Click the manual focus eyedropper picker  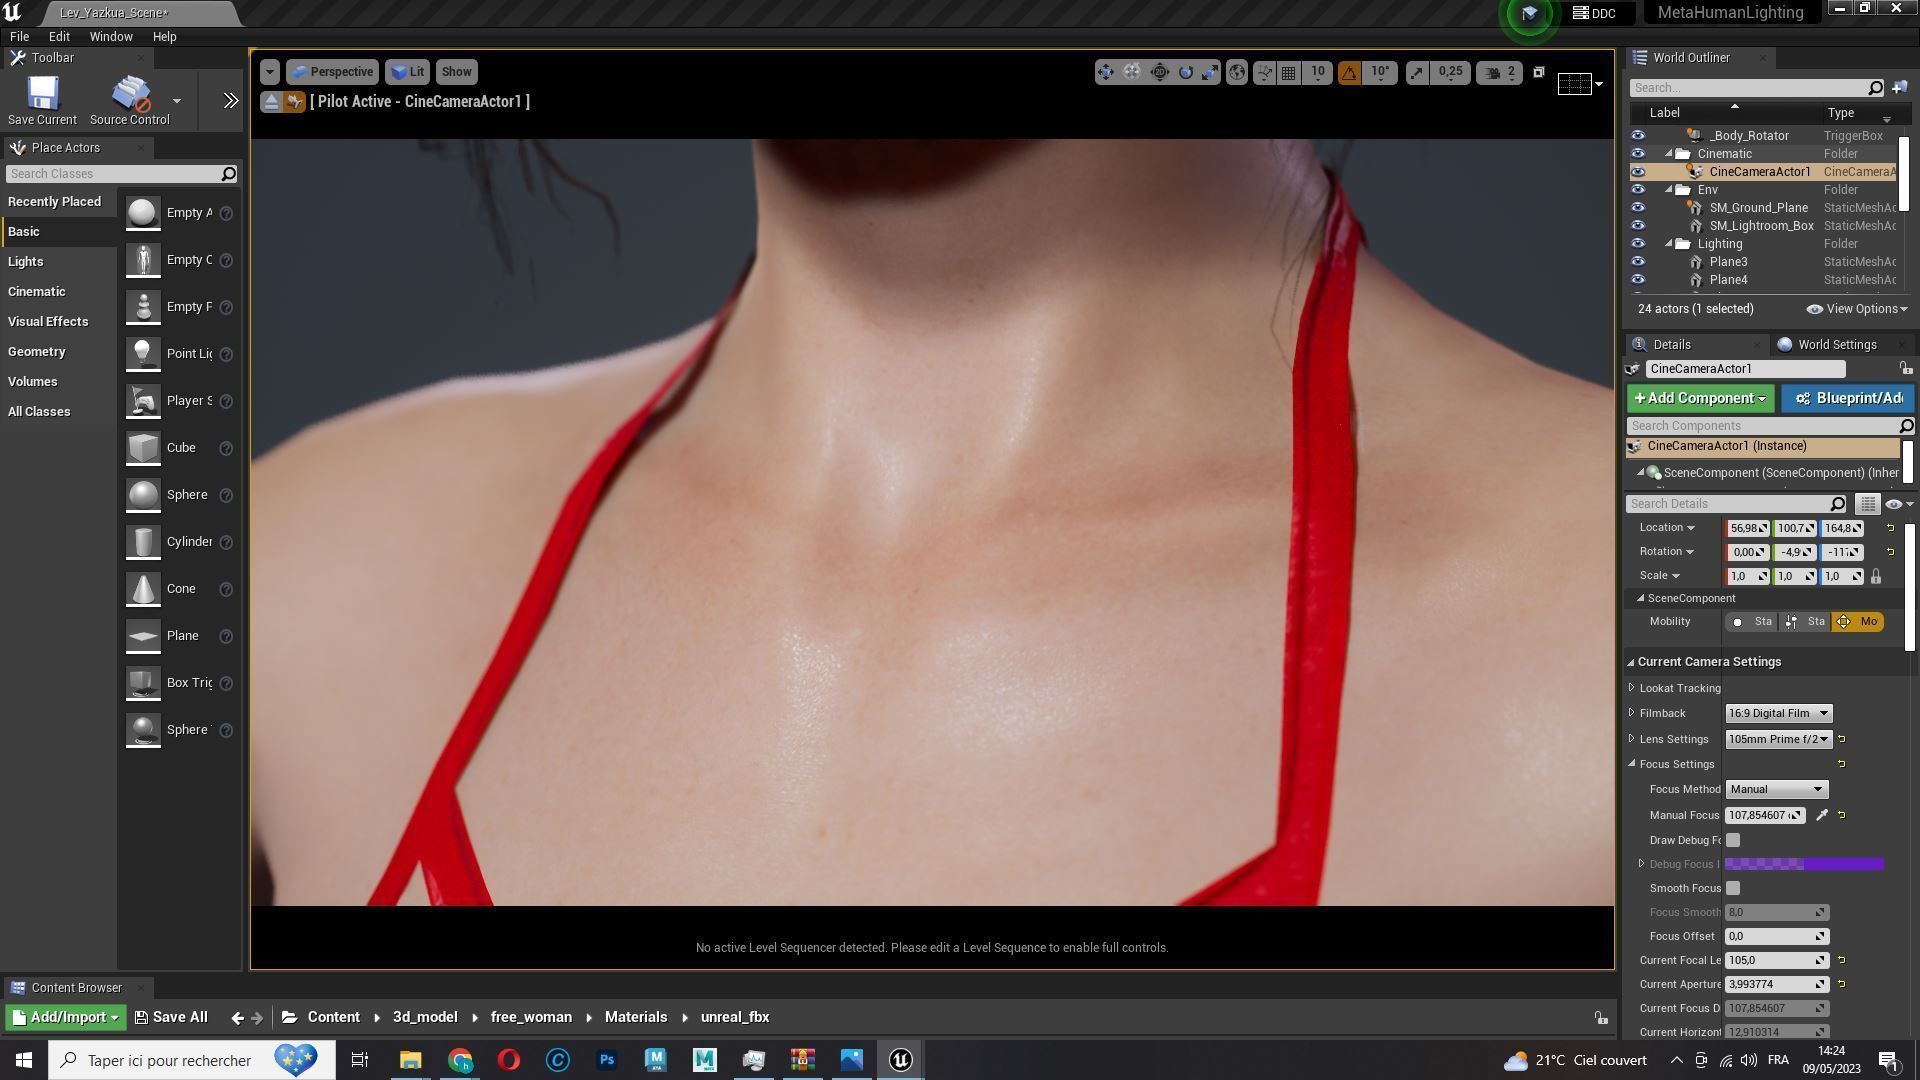click(x=1822, y=815)
